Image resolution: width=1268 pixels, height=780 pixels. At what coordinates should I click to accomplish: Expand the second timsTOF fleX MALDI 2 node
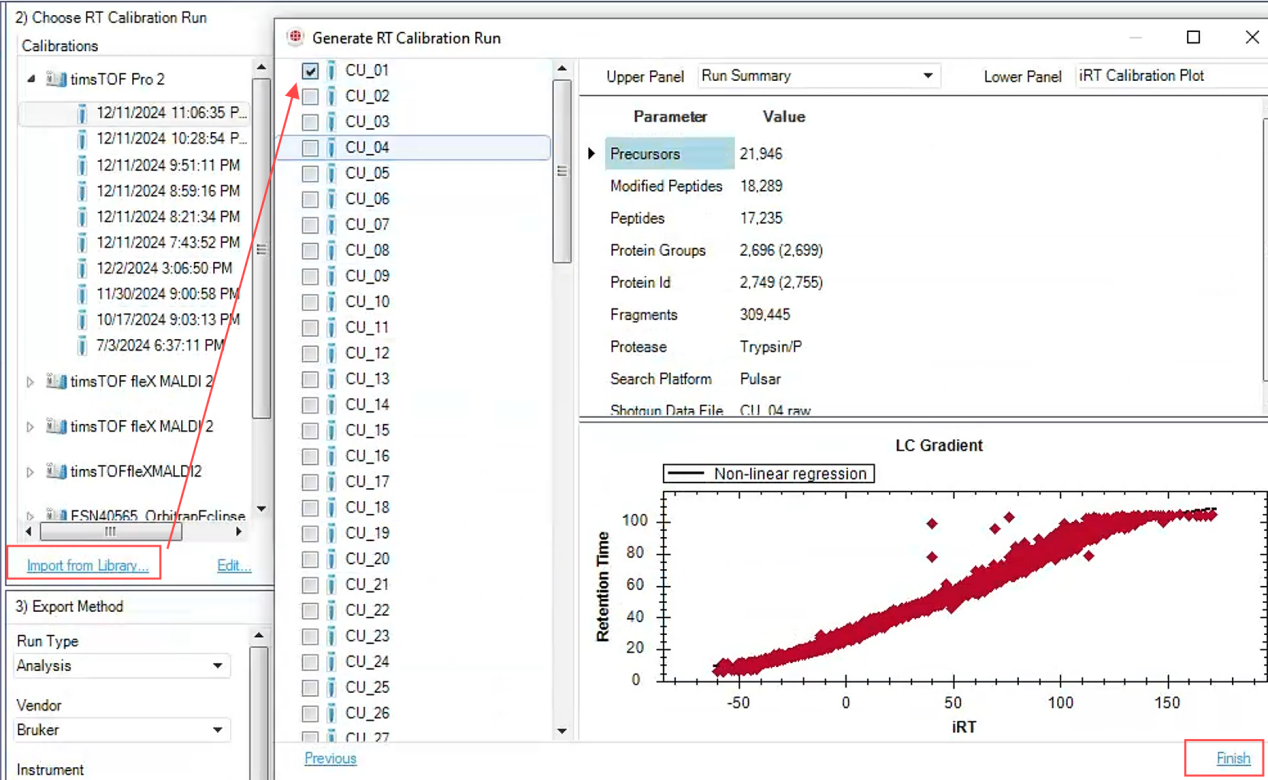click(30, 427)
